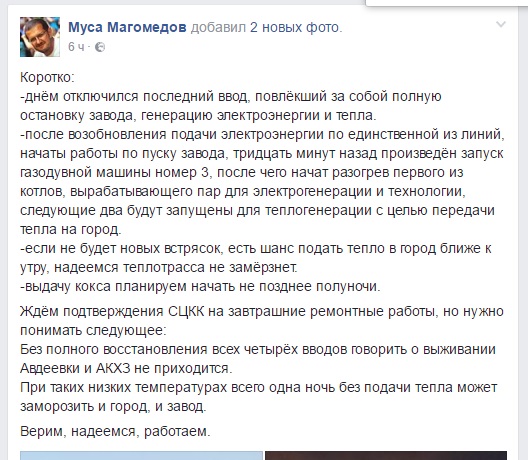Click the 'добавил' text in post header
Screen dimensions: 528x460
coord(219,27)
